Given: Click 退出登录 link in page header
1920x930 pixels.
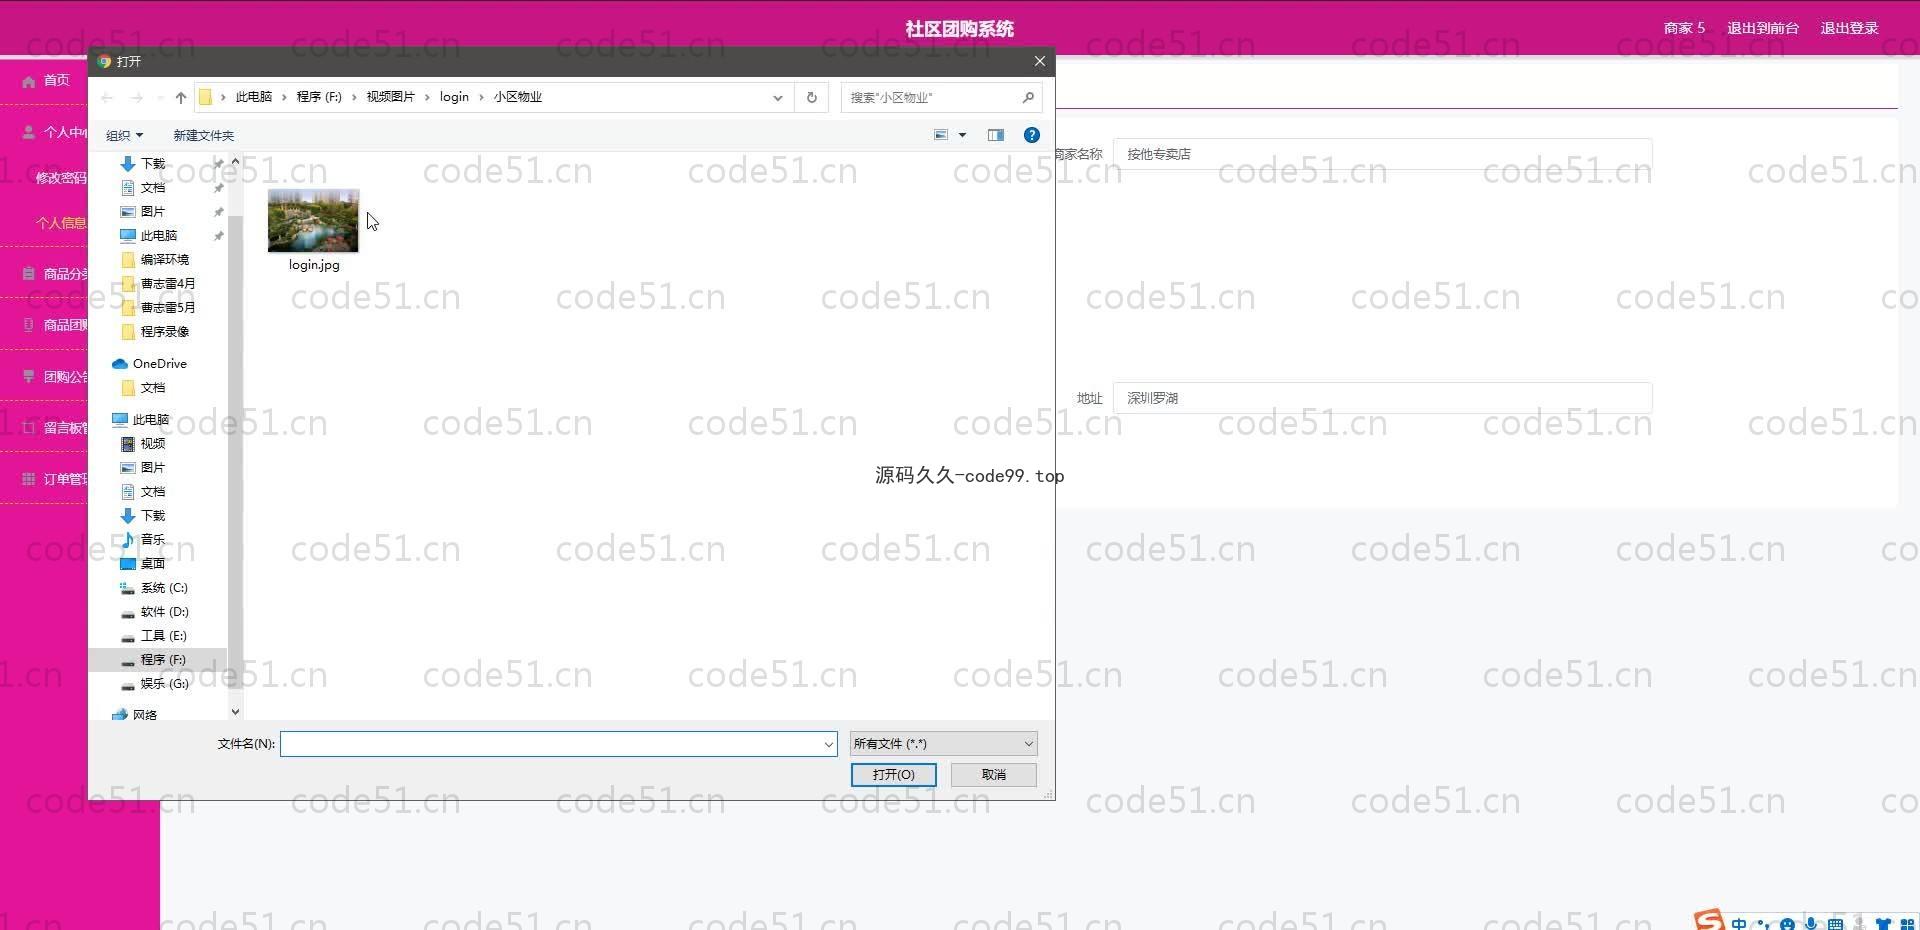Looking at the screenshot, I should tap(1849, 28).
